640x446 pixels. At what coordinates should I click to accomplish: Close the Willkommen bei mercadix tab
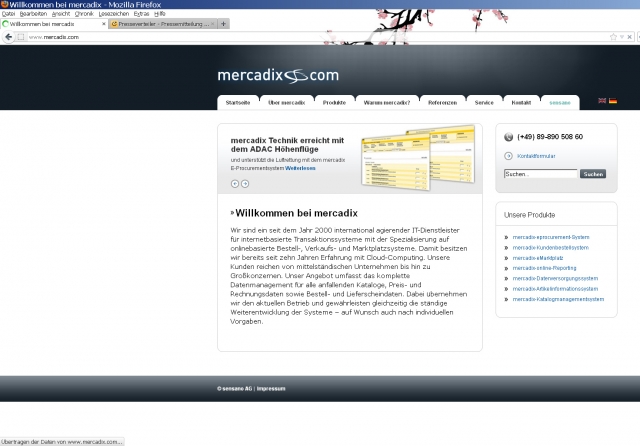(103, 24)
